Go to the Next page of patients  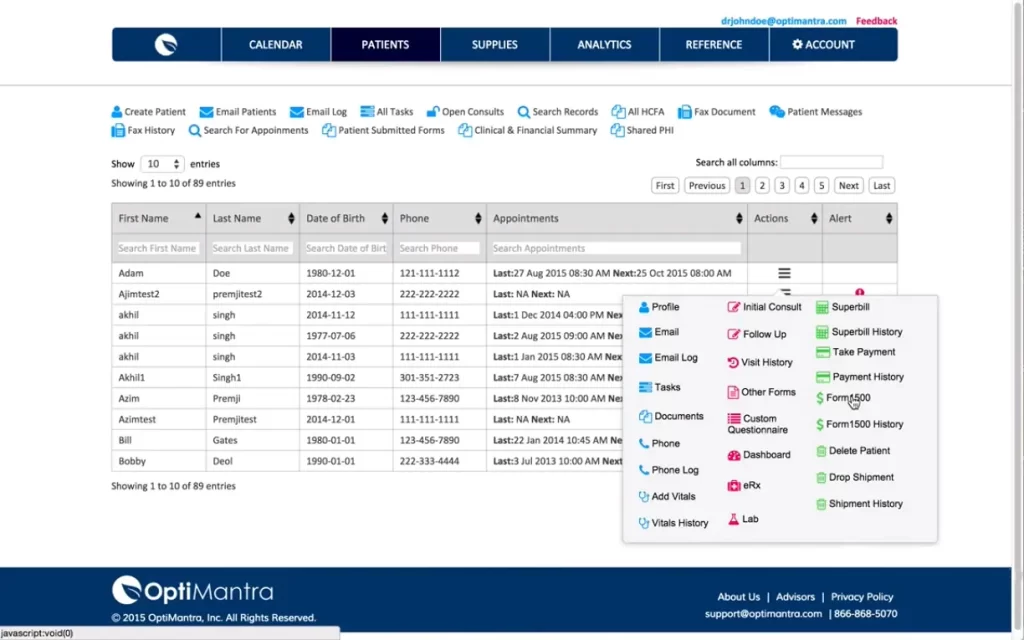[x=848, y=185]
